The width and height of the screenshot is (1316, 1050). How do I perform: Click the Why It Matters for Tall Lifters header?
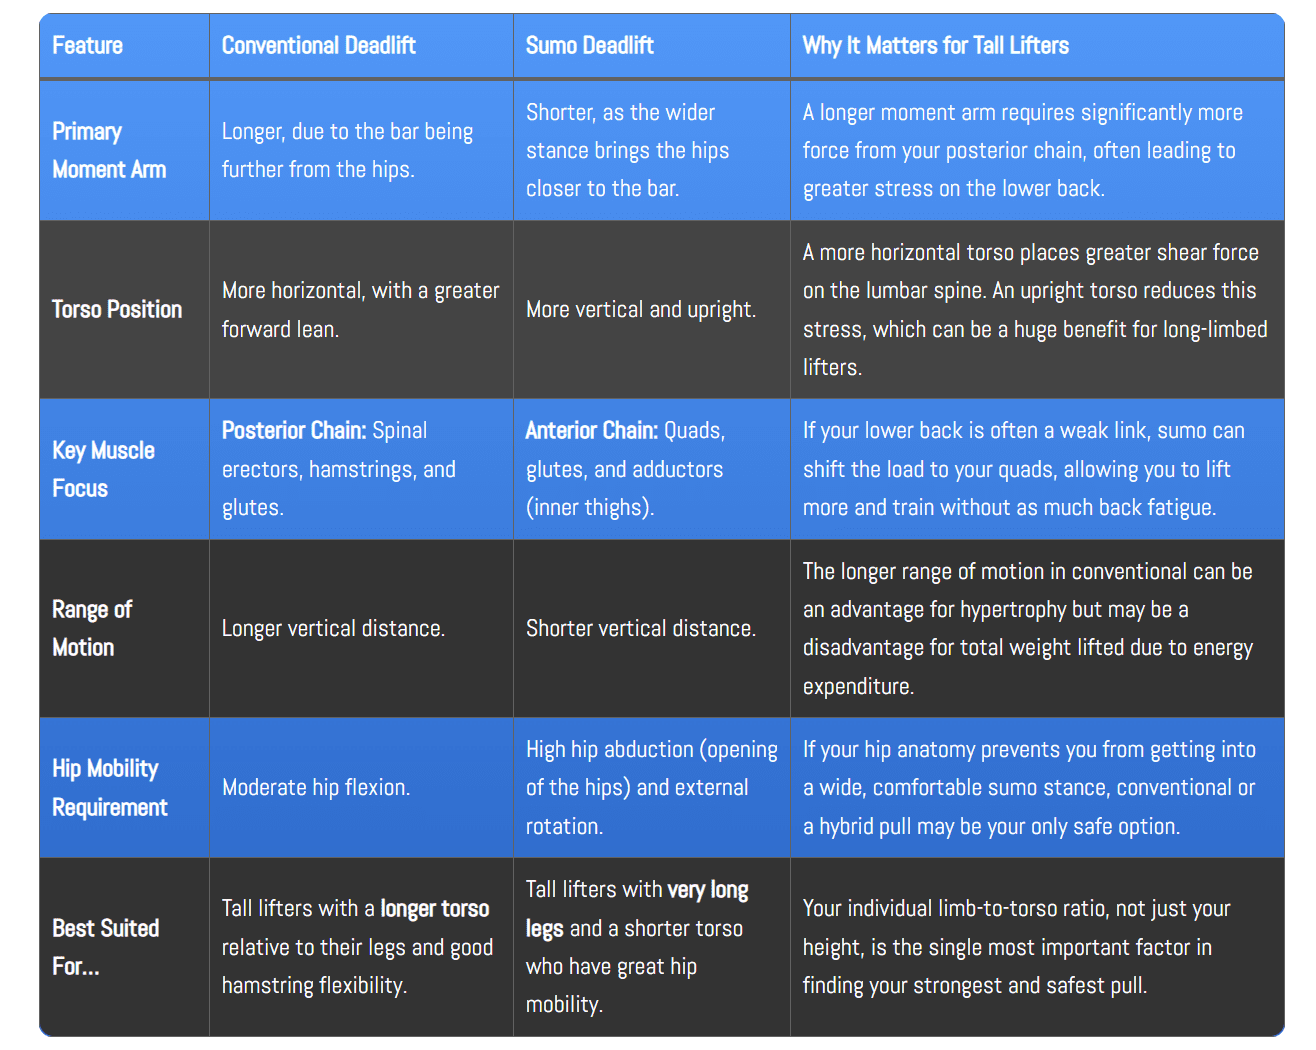pos(935,46)
